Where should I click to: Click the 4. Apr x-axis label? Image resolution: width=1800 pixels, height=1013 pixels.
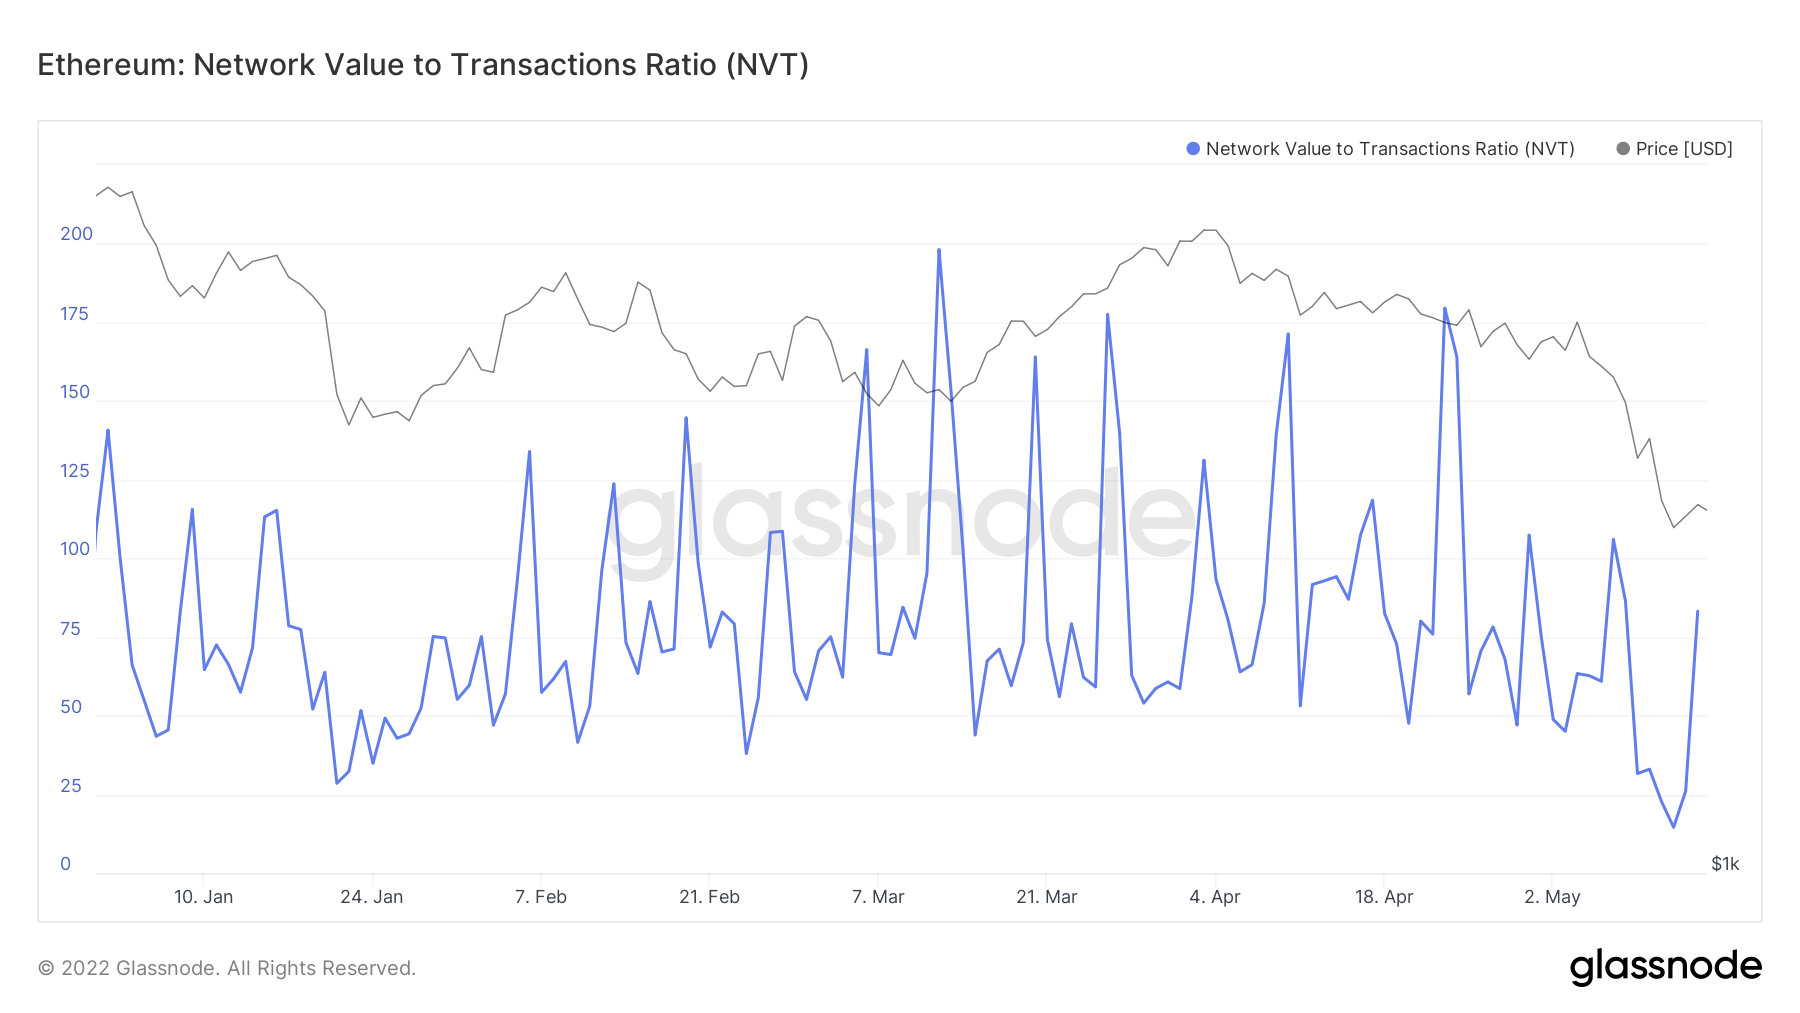coord(1214,897)
